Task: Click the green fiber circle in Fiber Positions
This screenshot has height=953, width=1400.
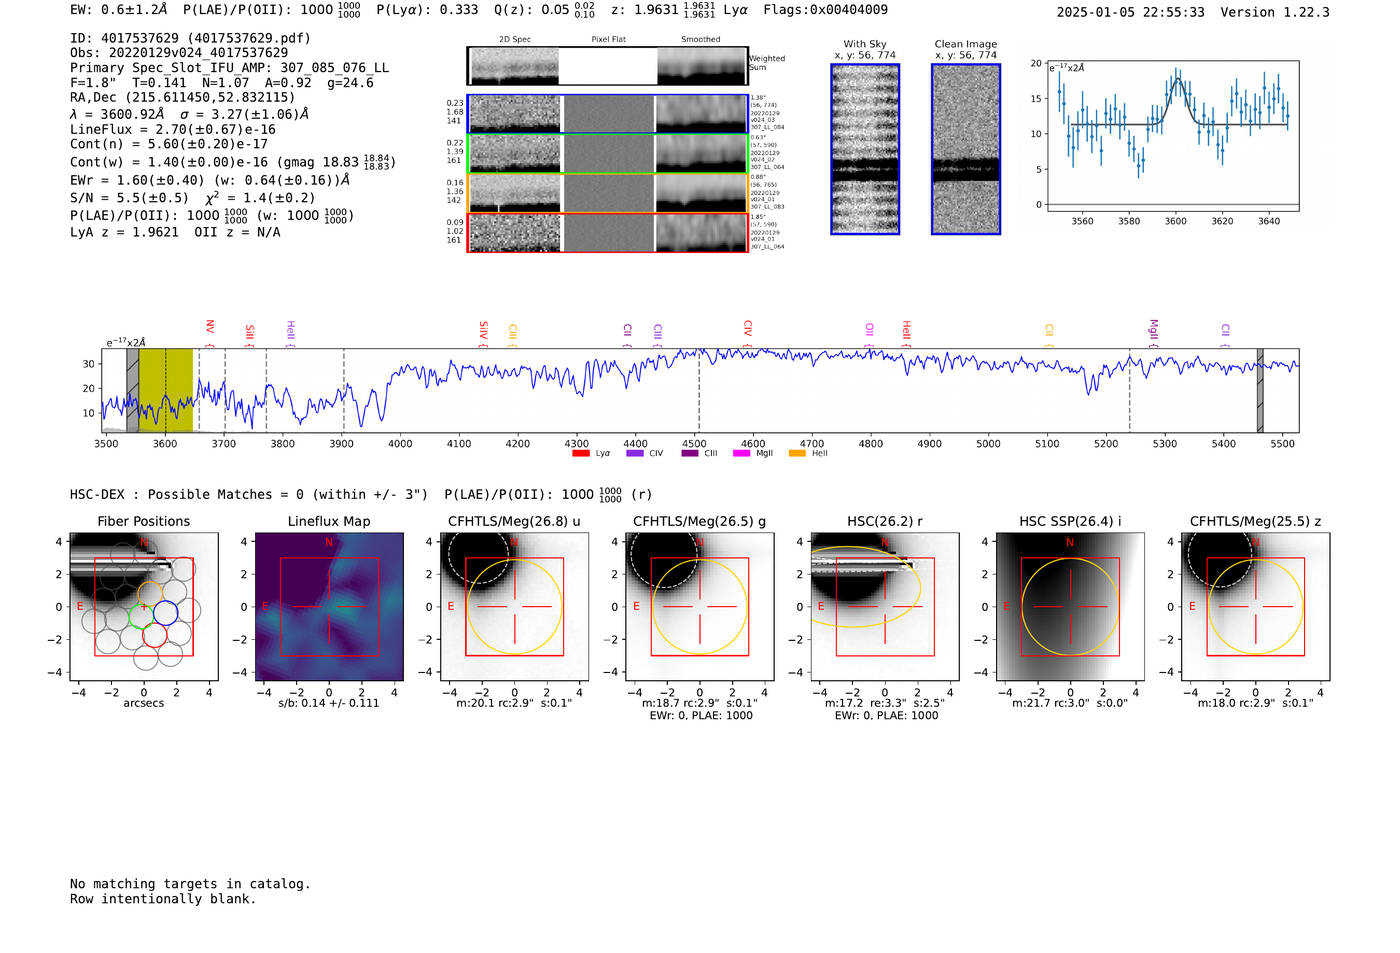Action: click(140, 615)
